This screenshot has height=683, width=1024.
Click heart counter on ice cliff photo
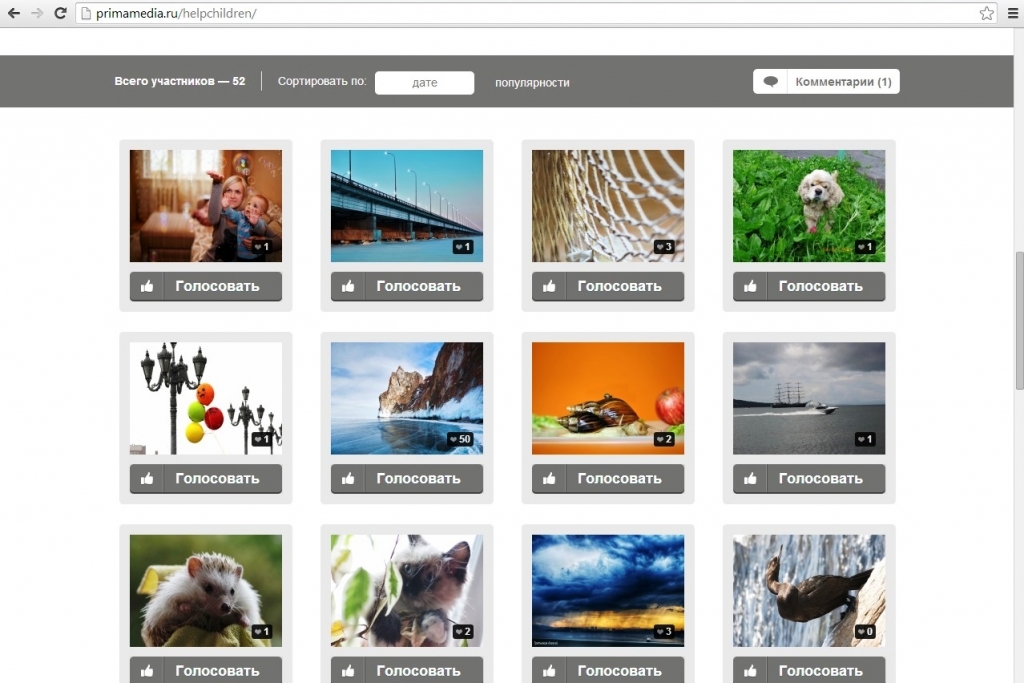point(461,439)
